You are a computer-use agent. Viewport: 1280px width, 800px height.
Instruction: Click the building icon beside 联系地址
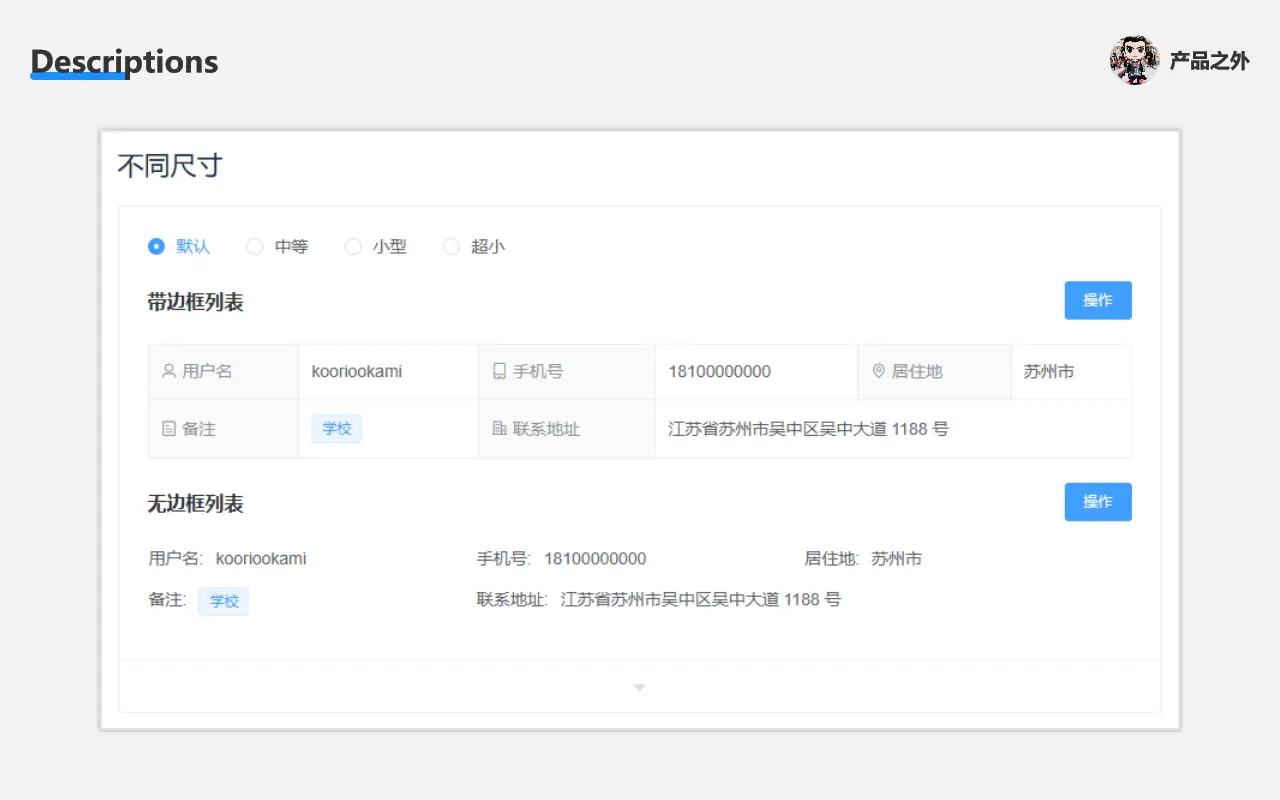[499, 429]
